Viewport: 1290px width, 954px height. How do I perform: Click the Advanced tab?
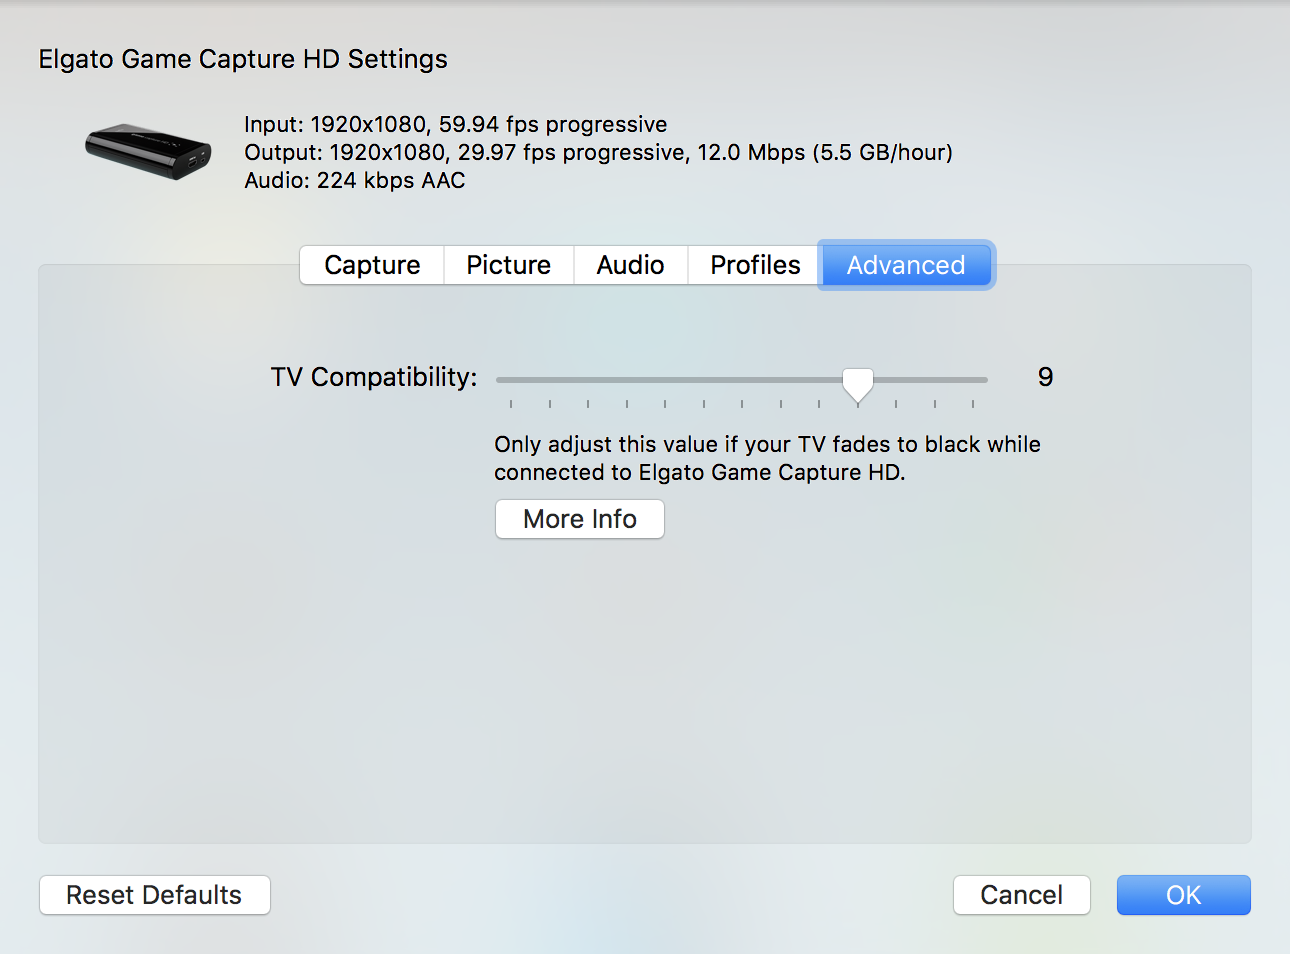[x=906, y=265]
